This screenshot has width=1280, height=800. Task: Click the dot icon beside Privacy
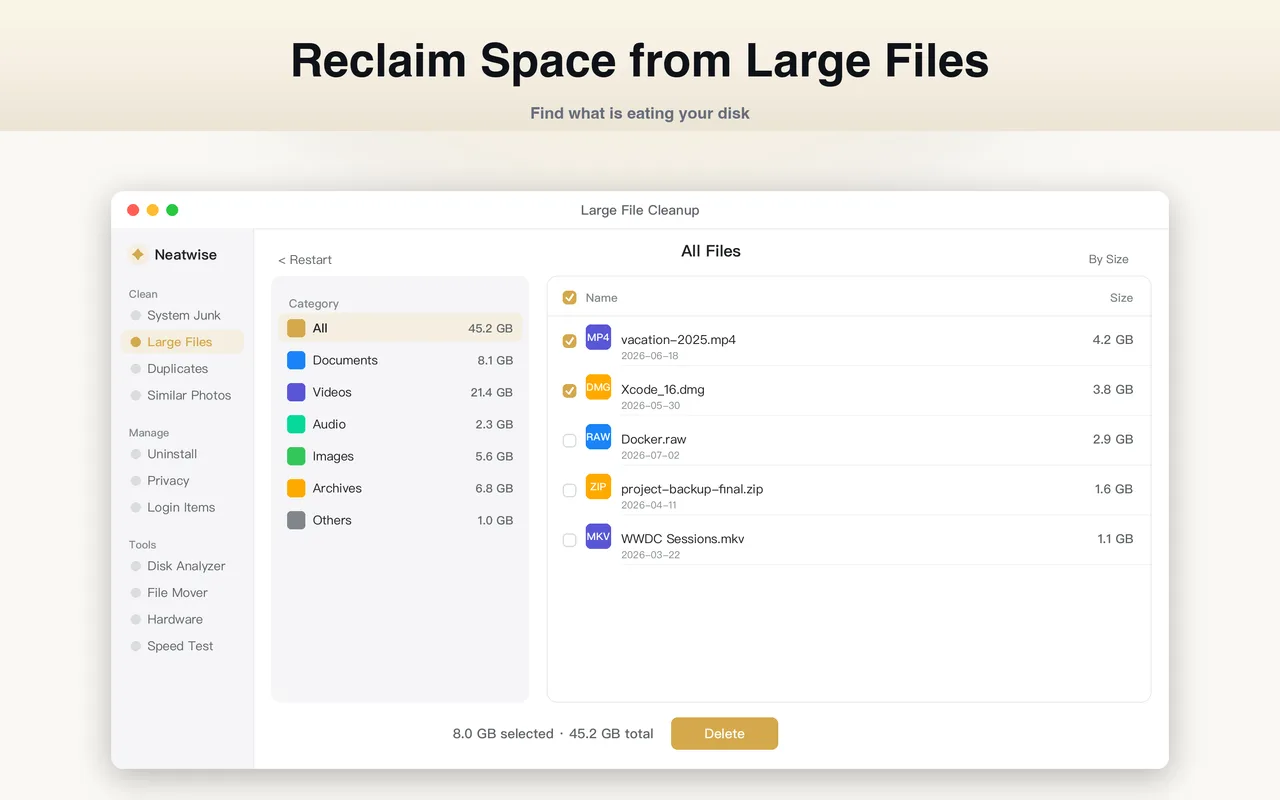pos(136,481)
